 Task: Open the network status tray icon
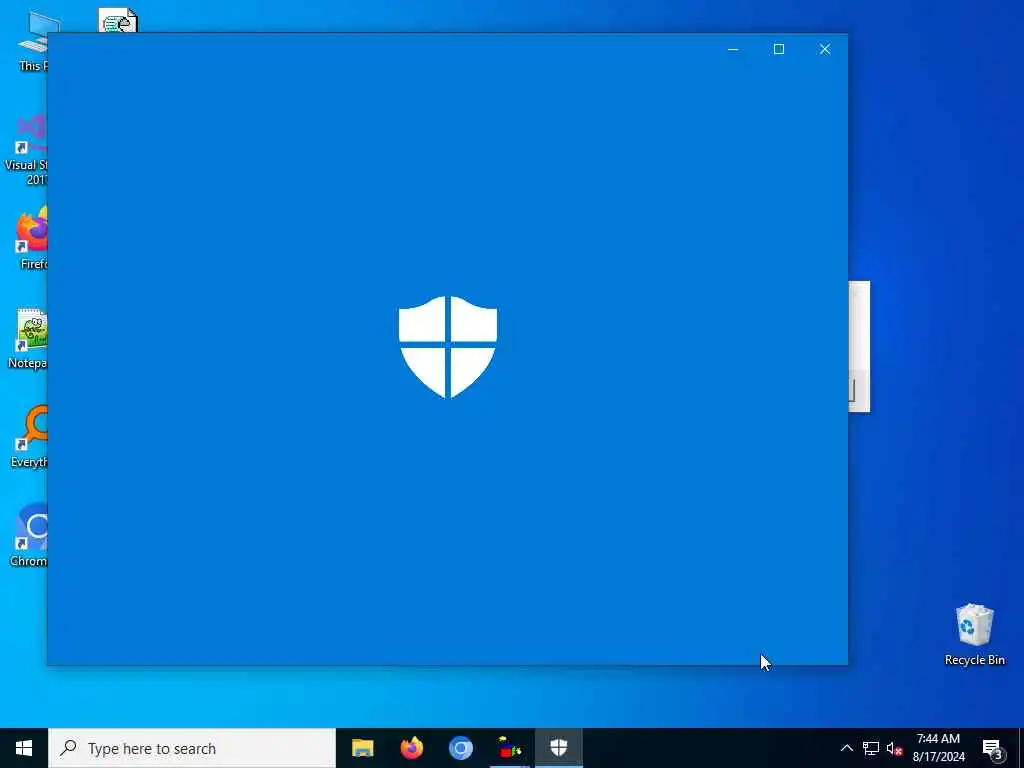click(871, 748)
